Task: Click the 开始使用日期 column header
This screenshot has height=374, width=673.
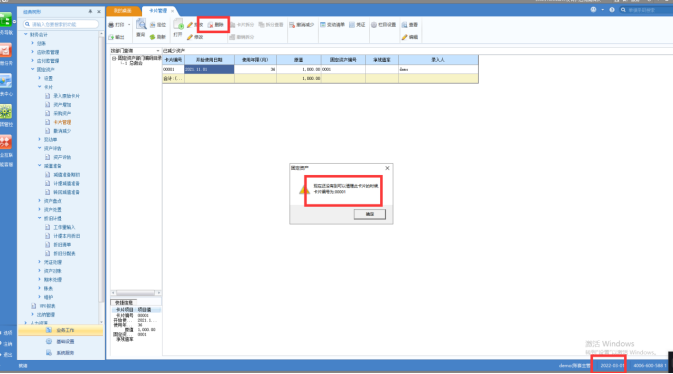Action: coord(209,60)
